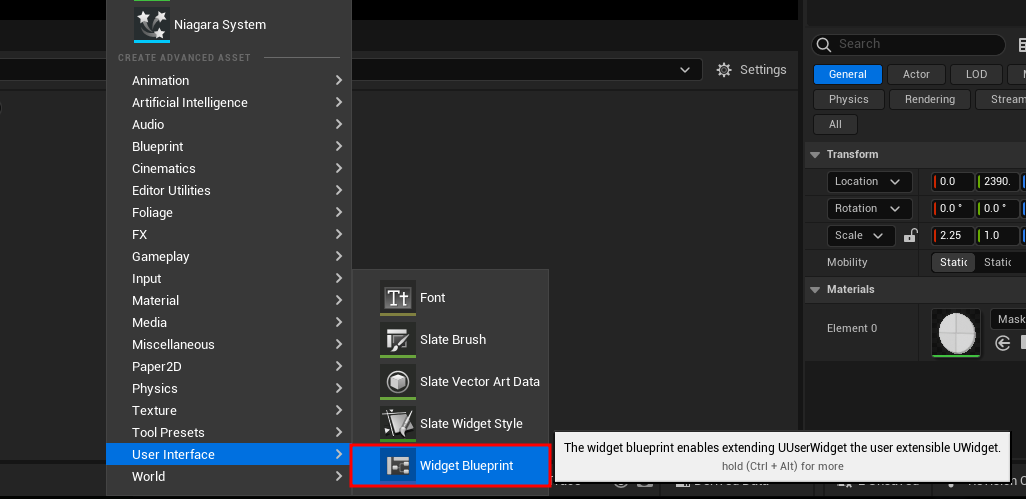
Task: Open the Audio asset category
Action: tap(229, 124)
